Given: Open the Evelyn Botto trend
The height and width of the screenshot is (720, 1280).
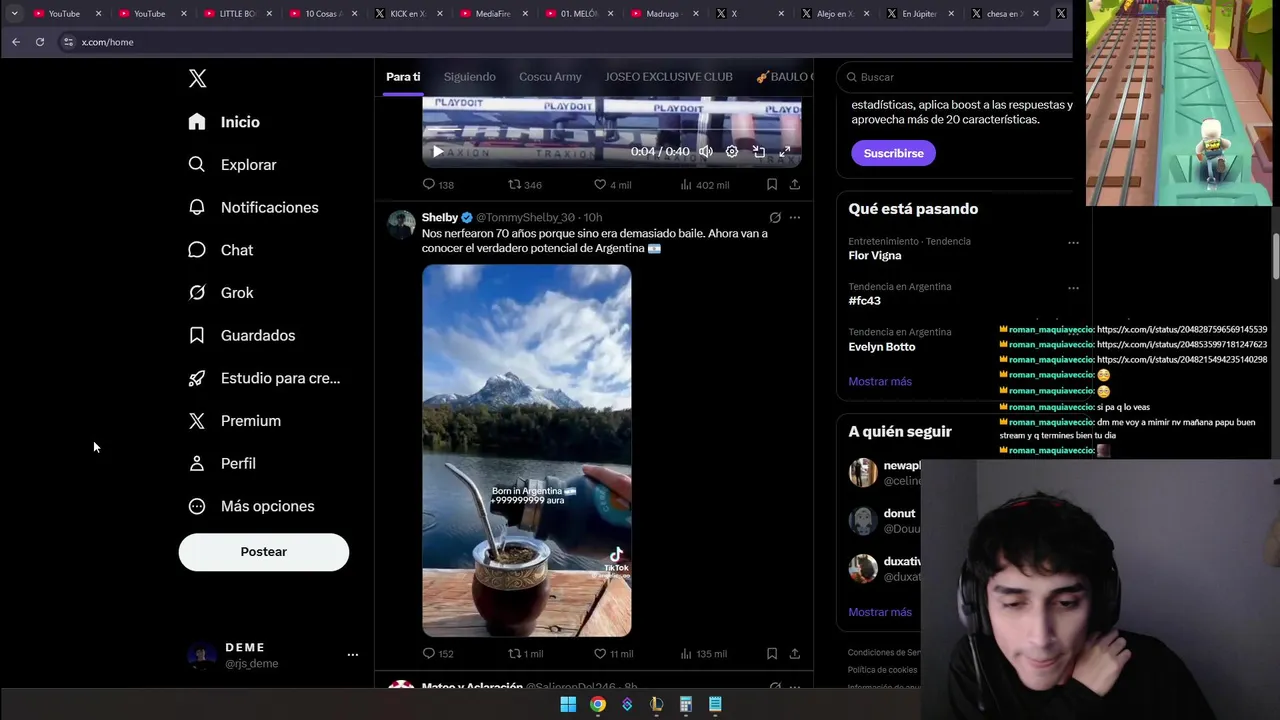Looking at the screenshot, I should tap(882, 347).
